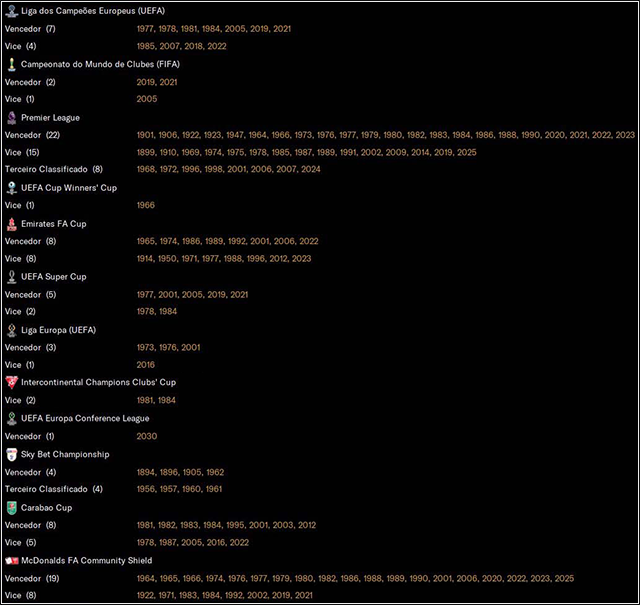Click the McDonalds FA Community Shield icon
The width and height of the screenshot is (640, 605).
(11, 561)
